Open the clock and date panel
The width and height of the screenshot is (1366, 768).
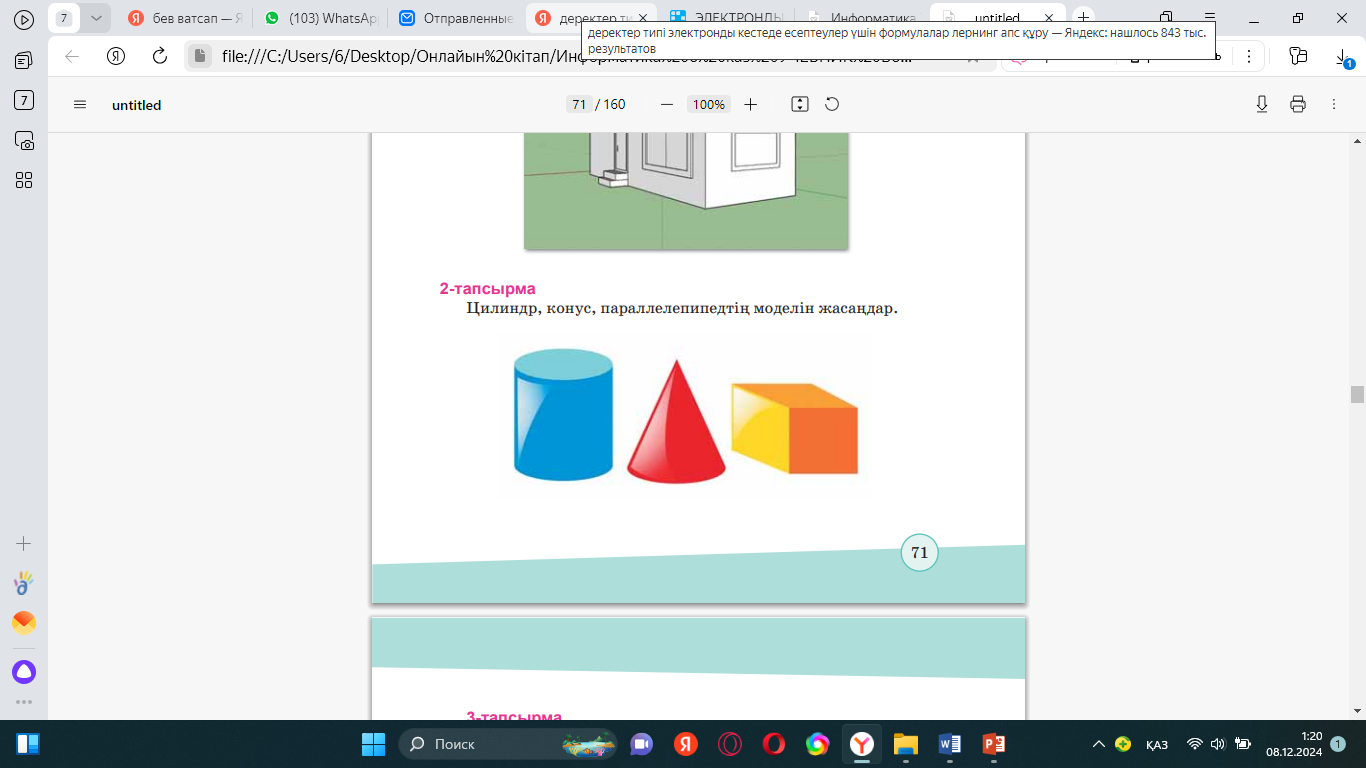tap(1294, 744)
